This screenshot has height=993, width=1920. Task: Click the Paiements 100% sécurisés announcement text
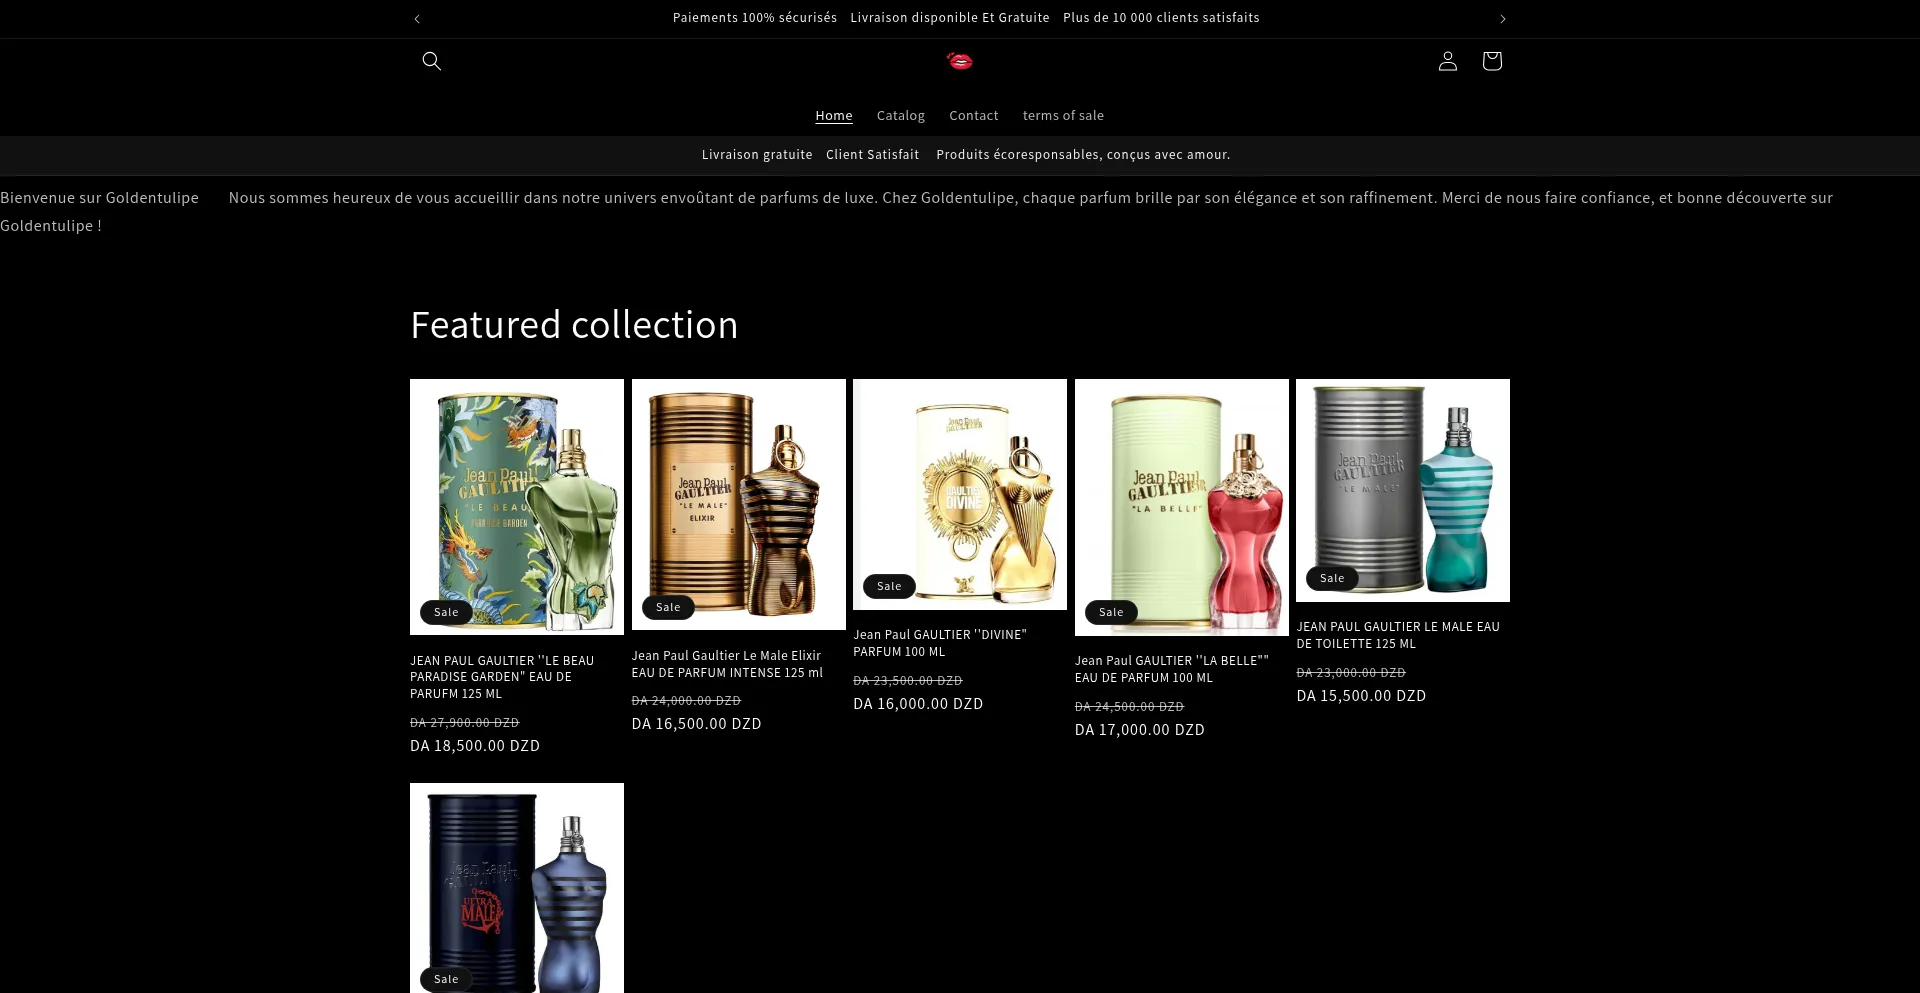[755, 18]
